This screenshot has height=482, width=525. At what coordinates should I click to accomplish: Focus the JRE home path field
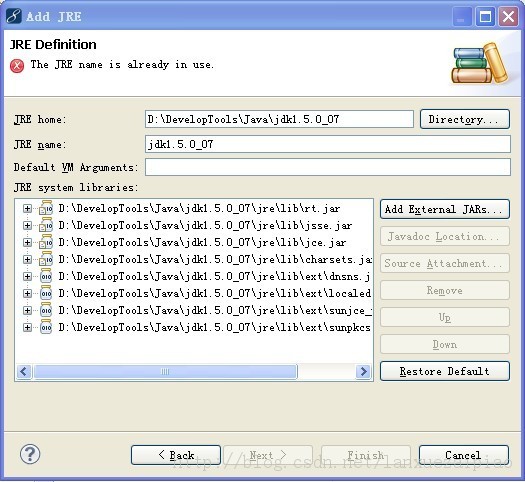click(280, 119)
